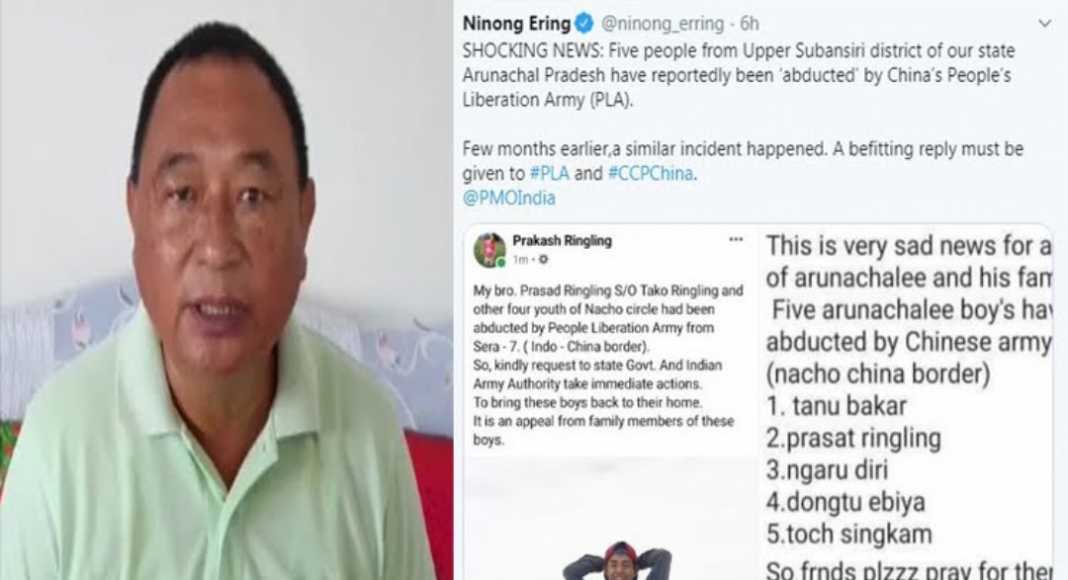Click the video of man in green shirt

click(x=226, y=290)
